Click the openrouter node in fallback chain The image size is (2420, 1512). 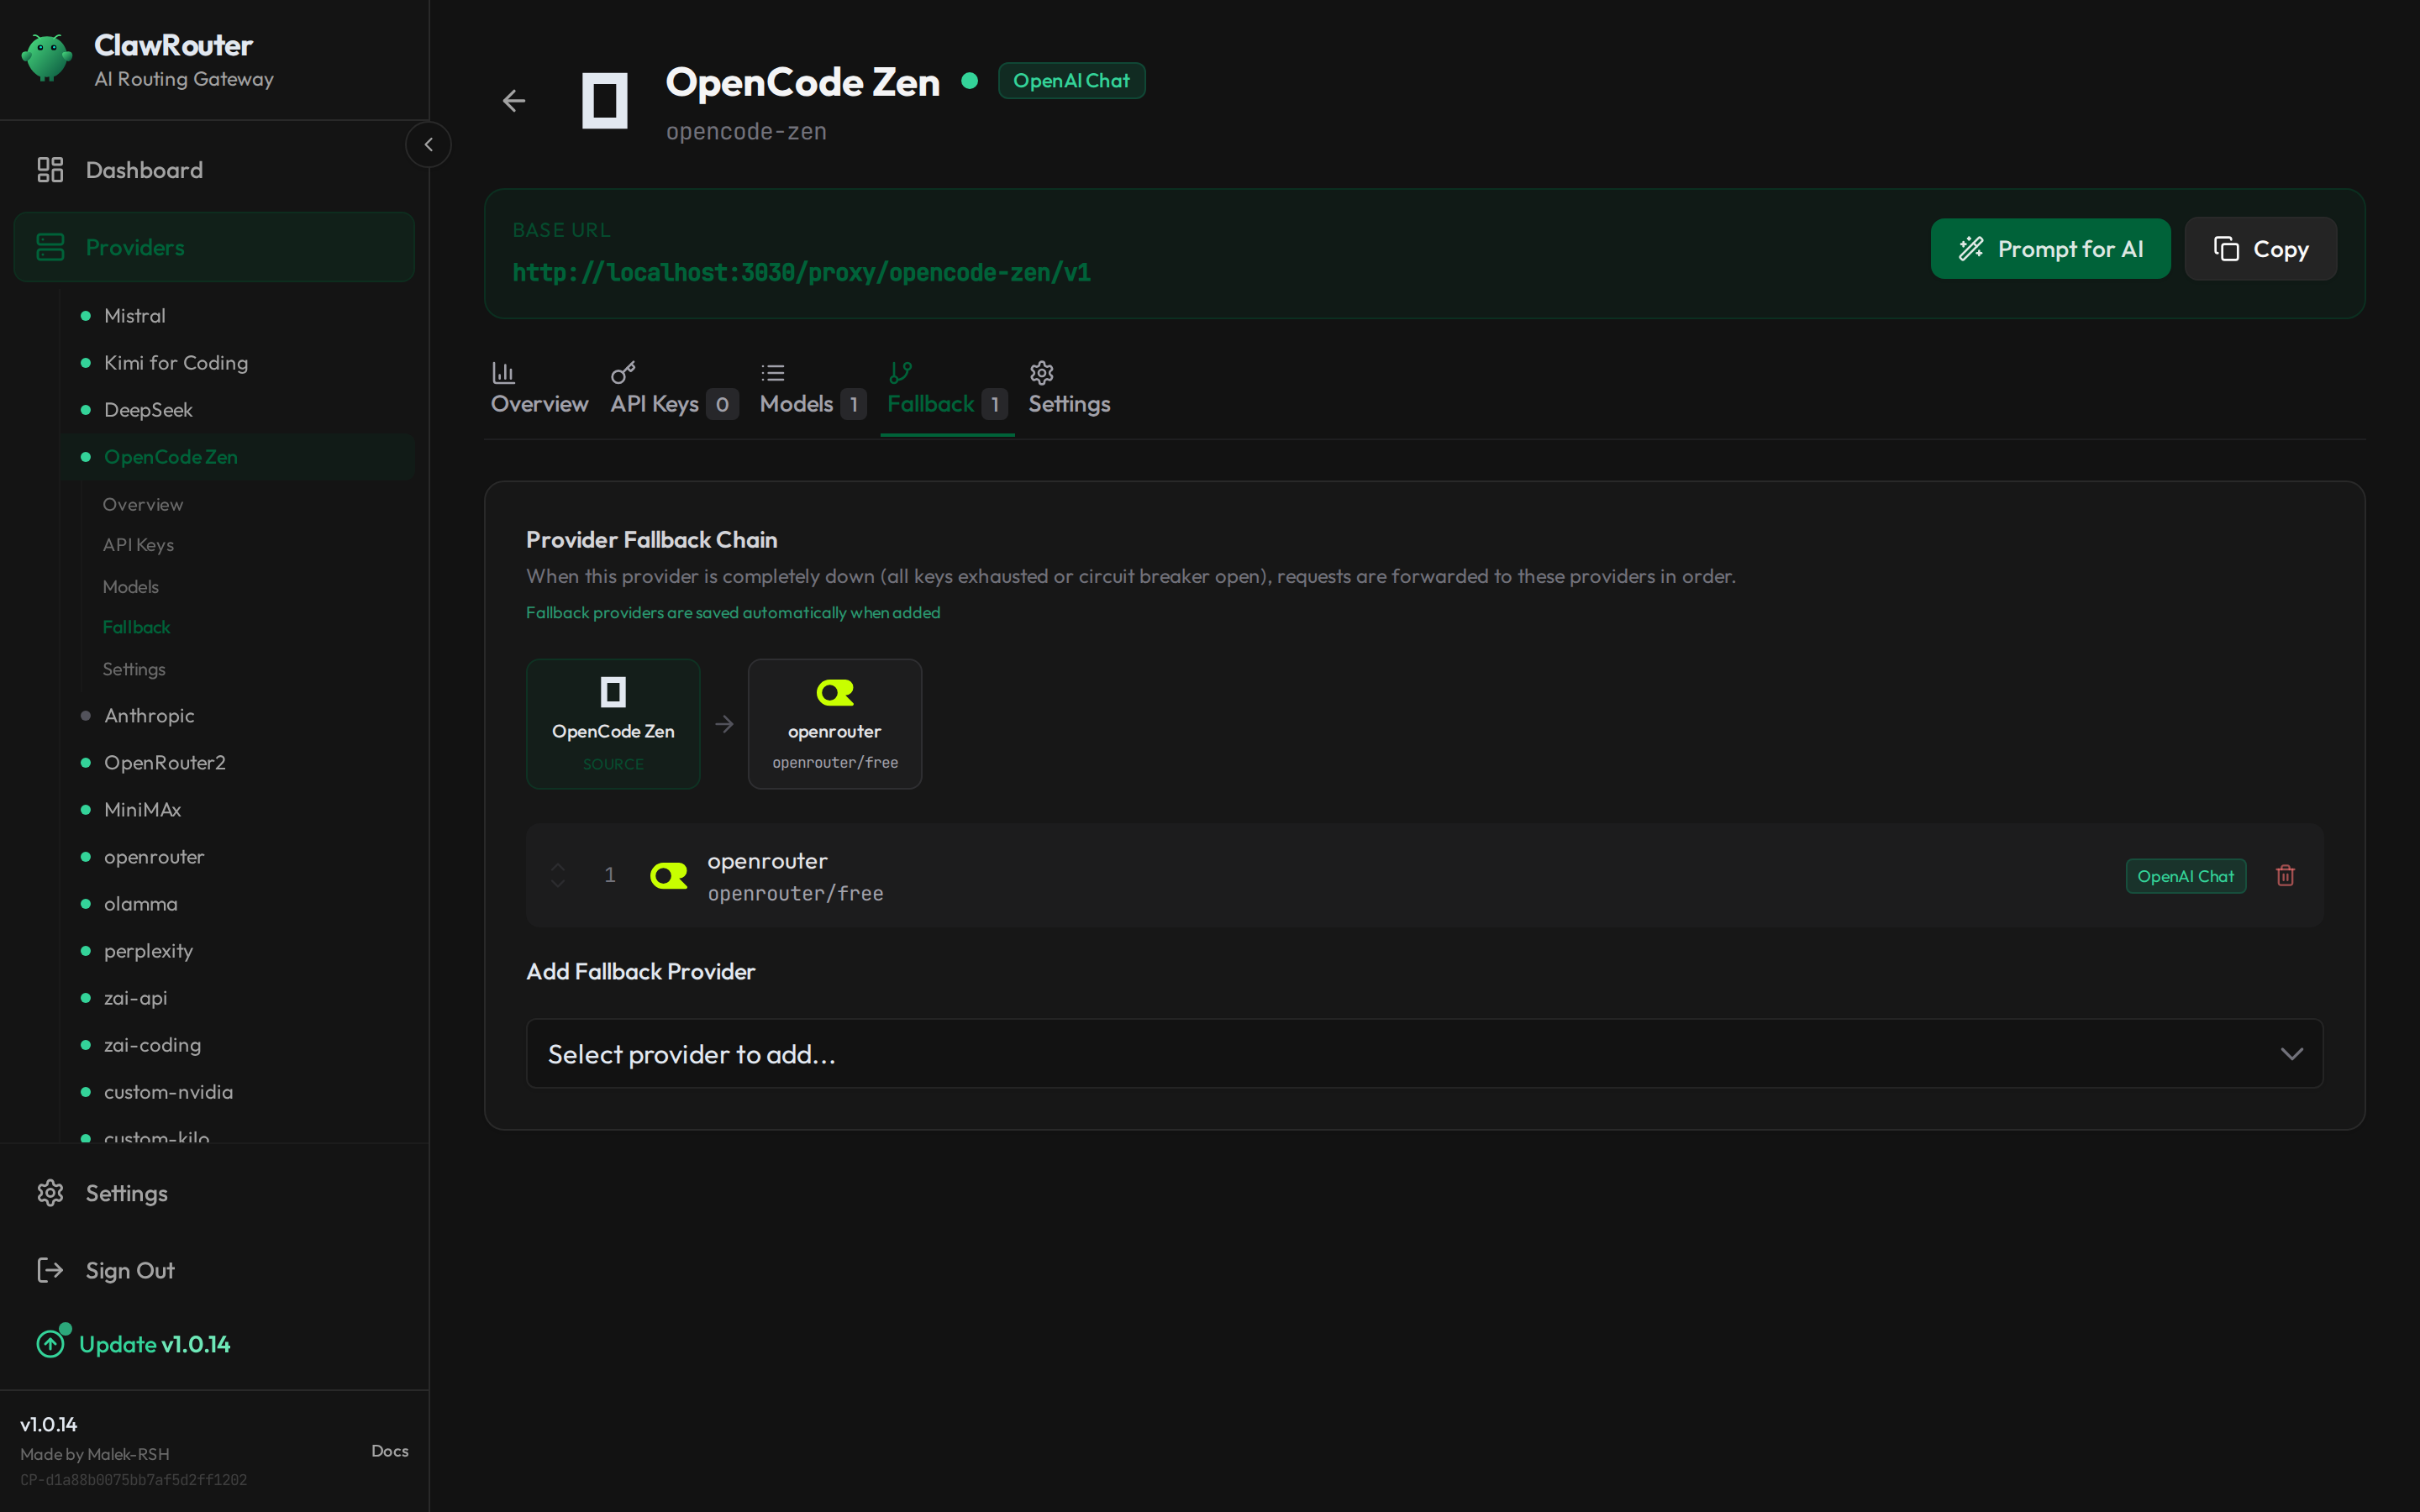click(835, 724)
